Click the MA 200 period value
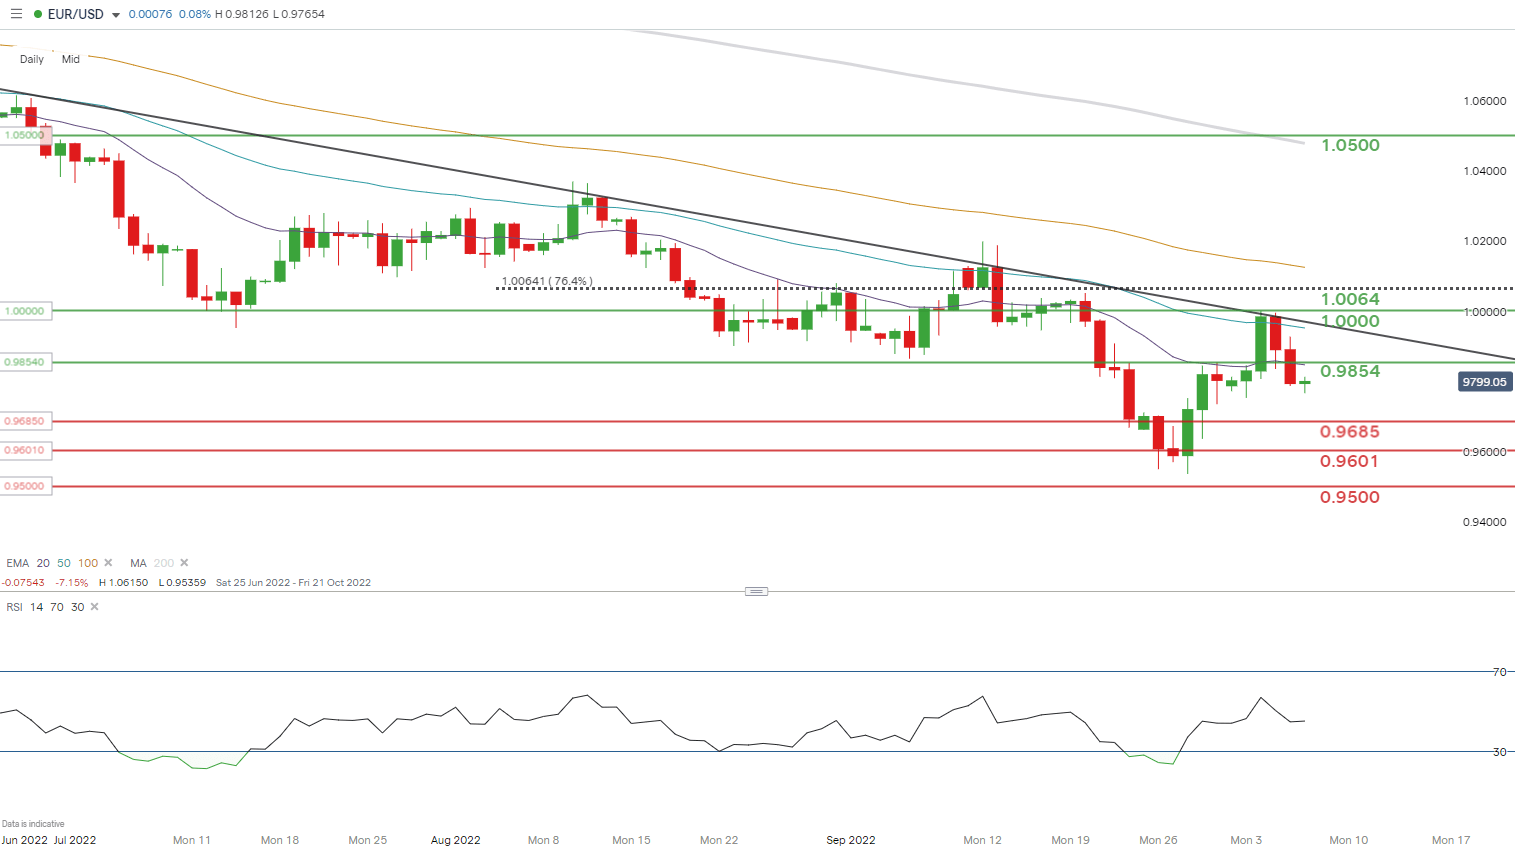Image resolution: width=1515 pixels, height=848 pixels. [164, 563]
